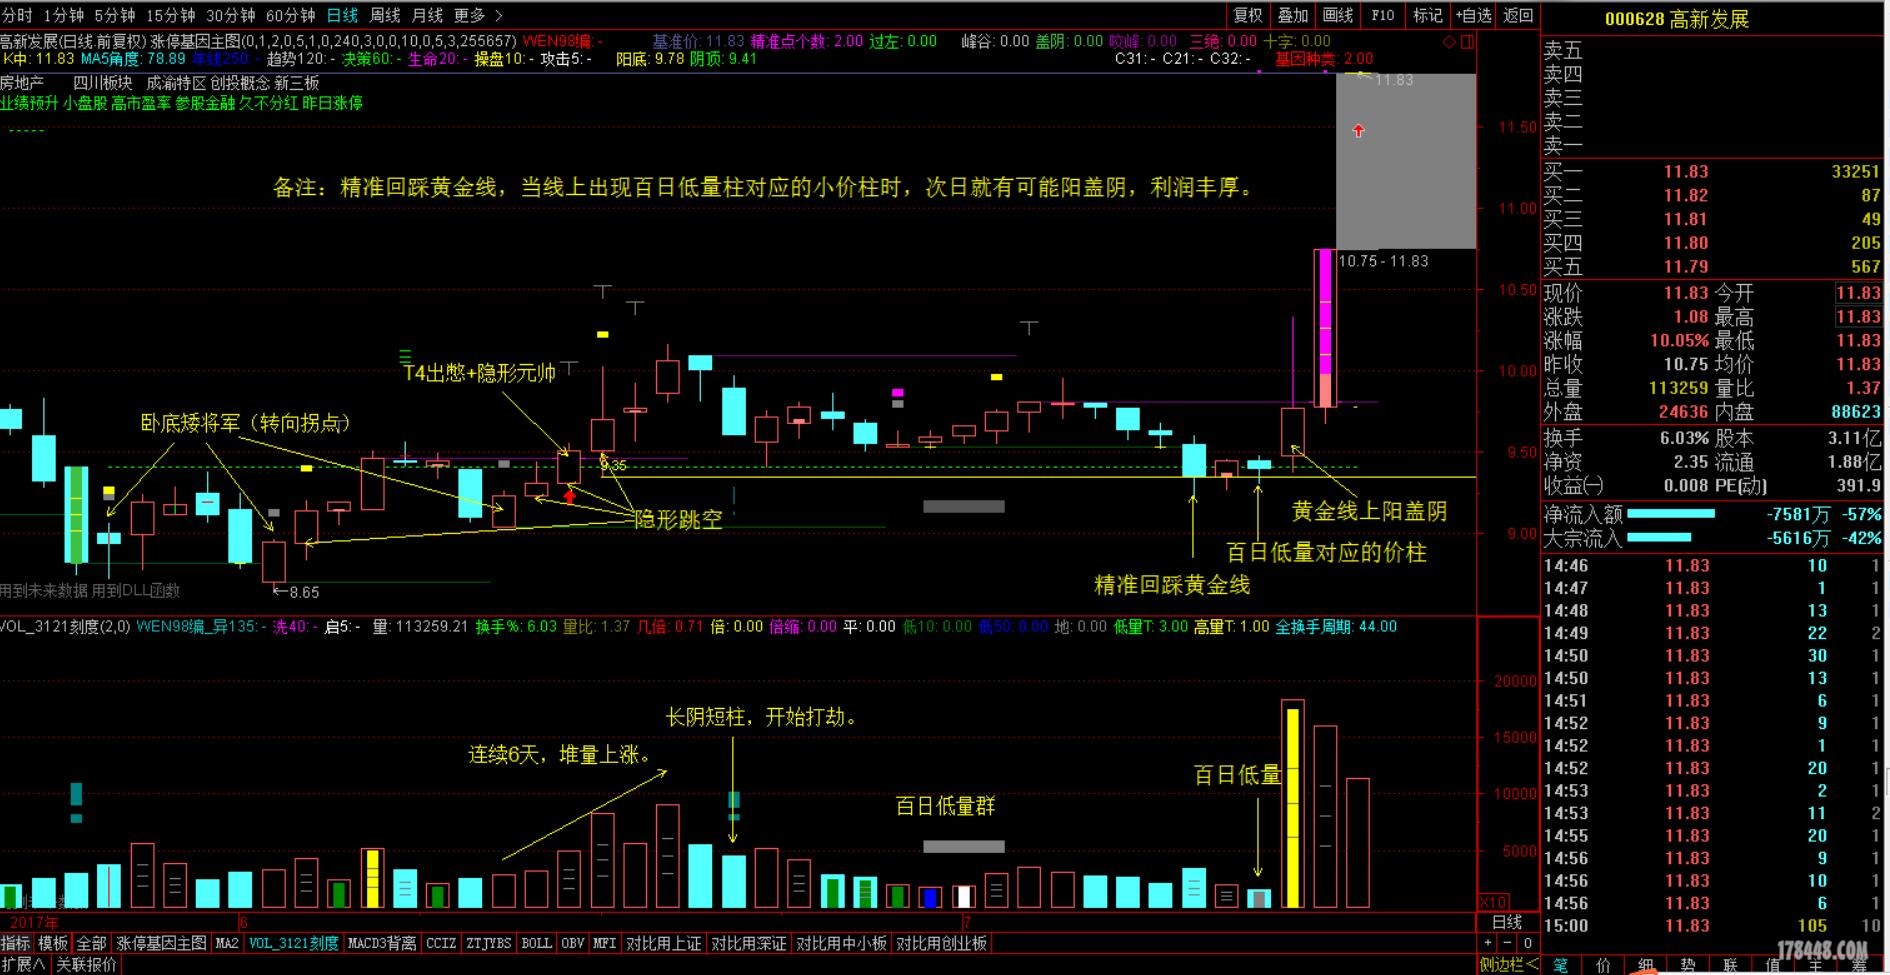Viewport: 1890px width, 975px height.
Task: Expand the 更多 periods dropdown
Action: (477, 15)
